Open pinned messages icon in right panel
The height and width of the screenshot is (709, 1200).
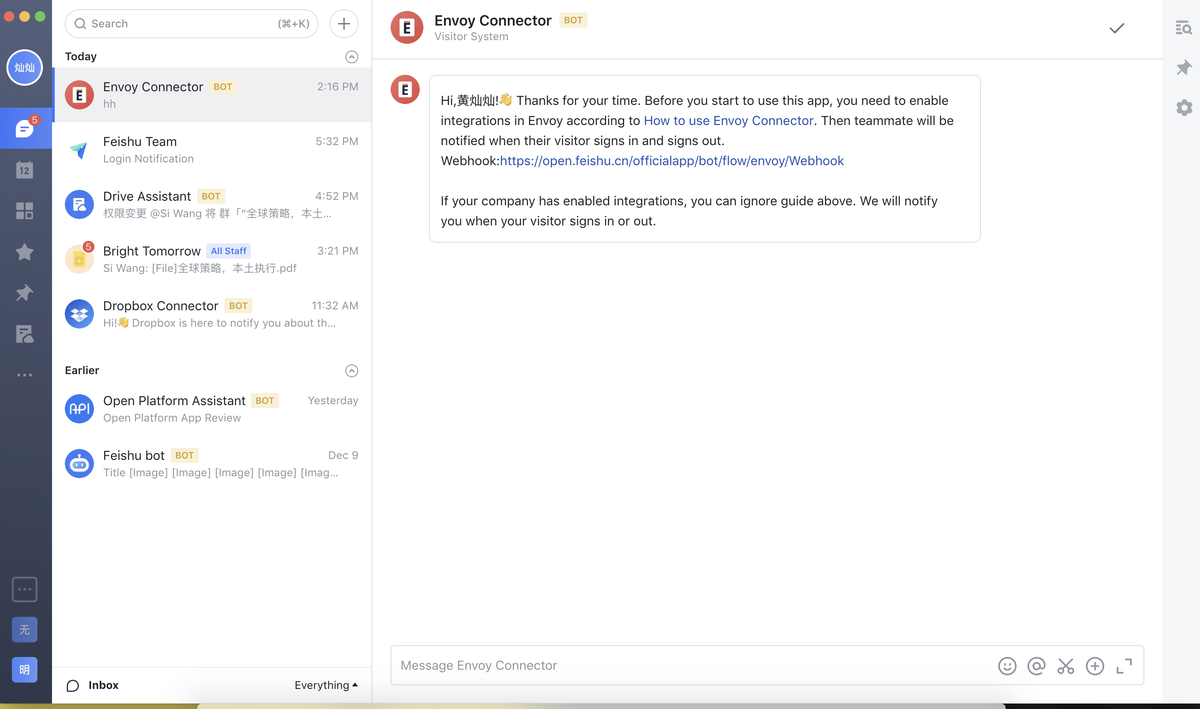point(1184,68)
